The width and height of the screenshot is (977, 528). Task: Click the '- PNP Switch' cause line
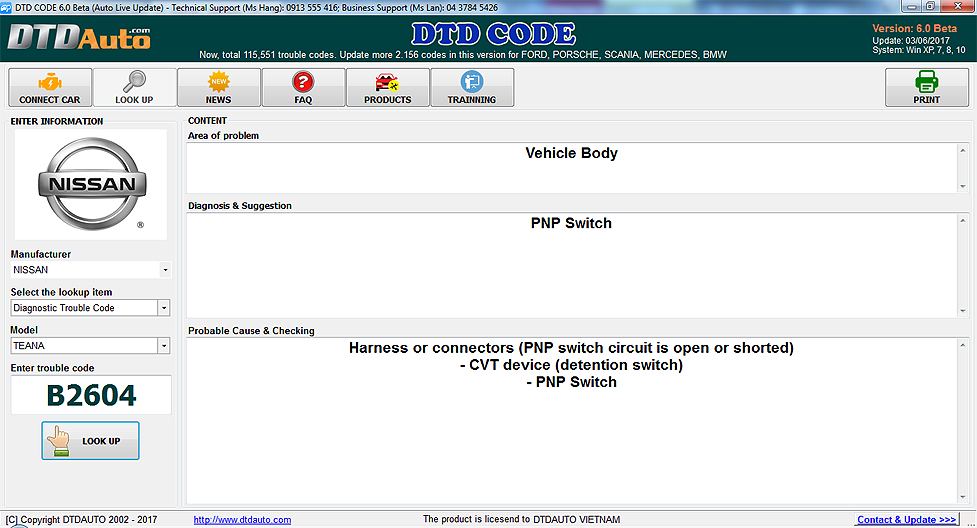point(571,382)
